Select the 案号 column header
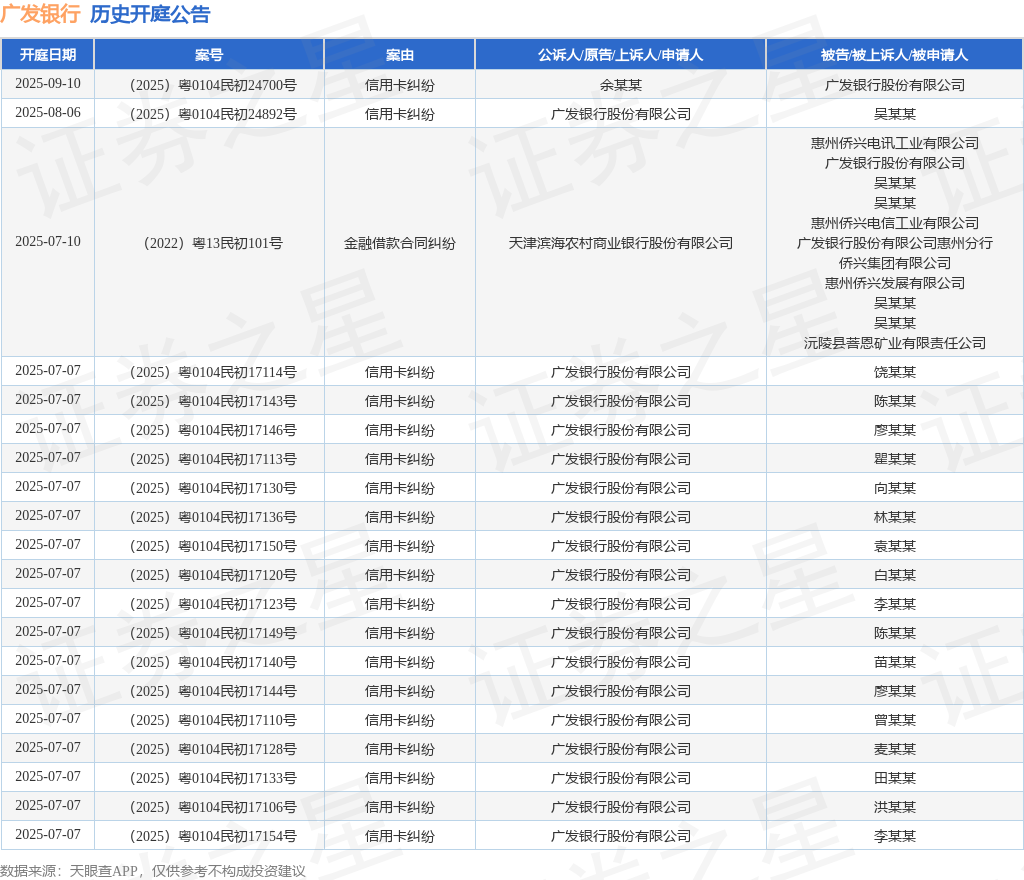Viewport: 1024px width, 880px height. coord(209,55)
